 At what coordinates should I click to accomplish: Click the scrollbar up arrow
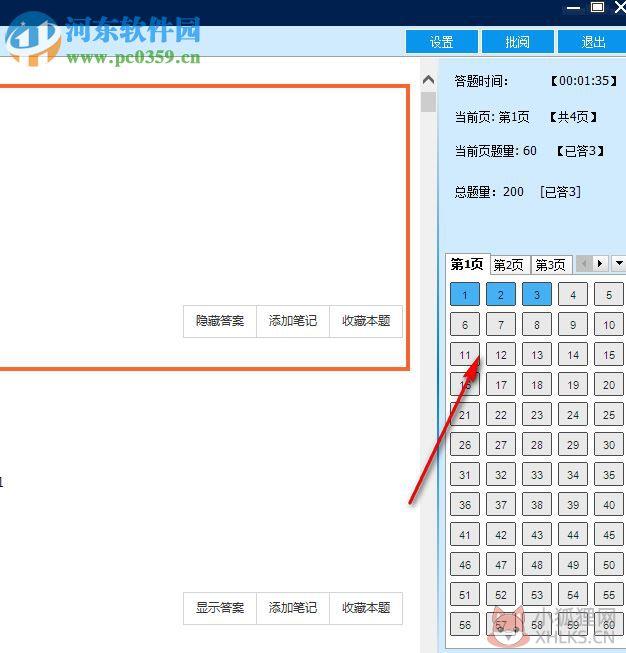pyautogui.click(x=429, y=80)
